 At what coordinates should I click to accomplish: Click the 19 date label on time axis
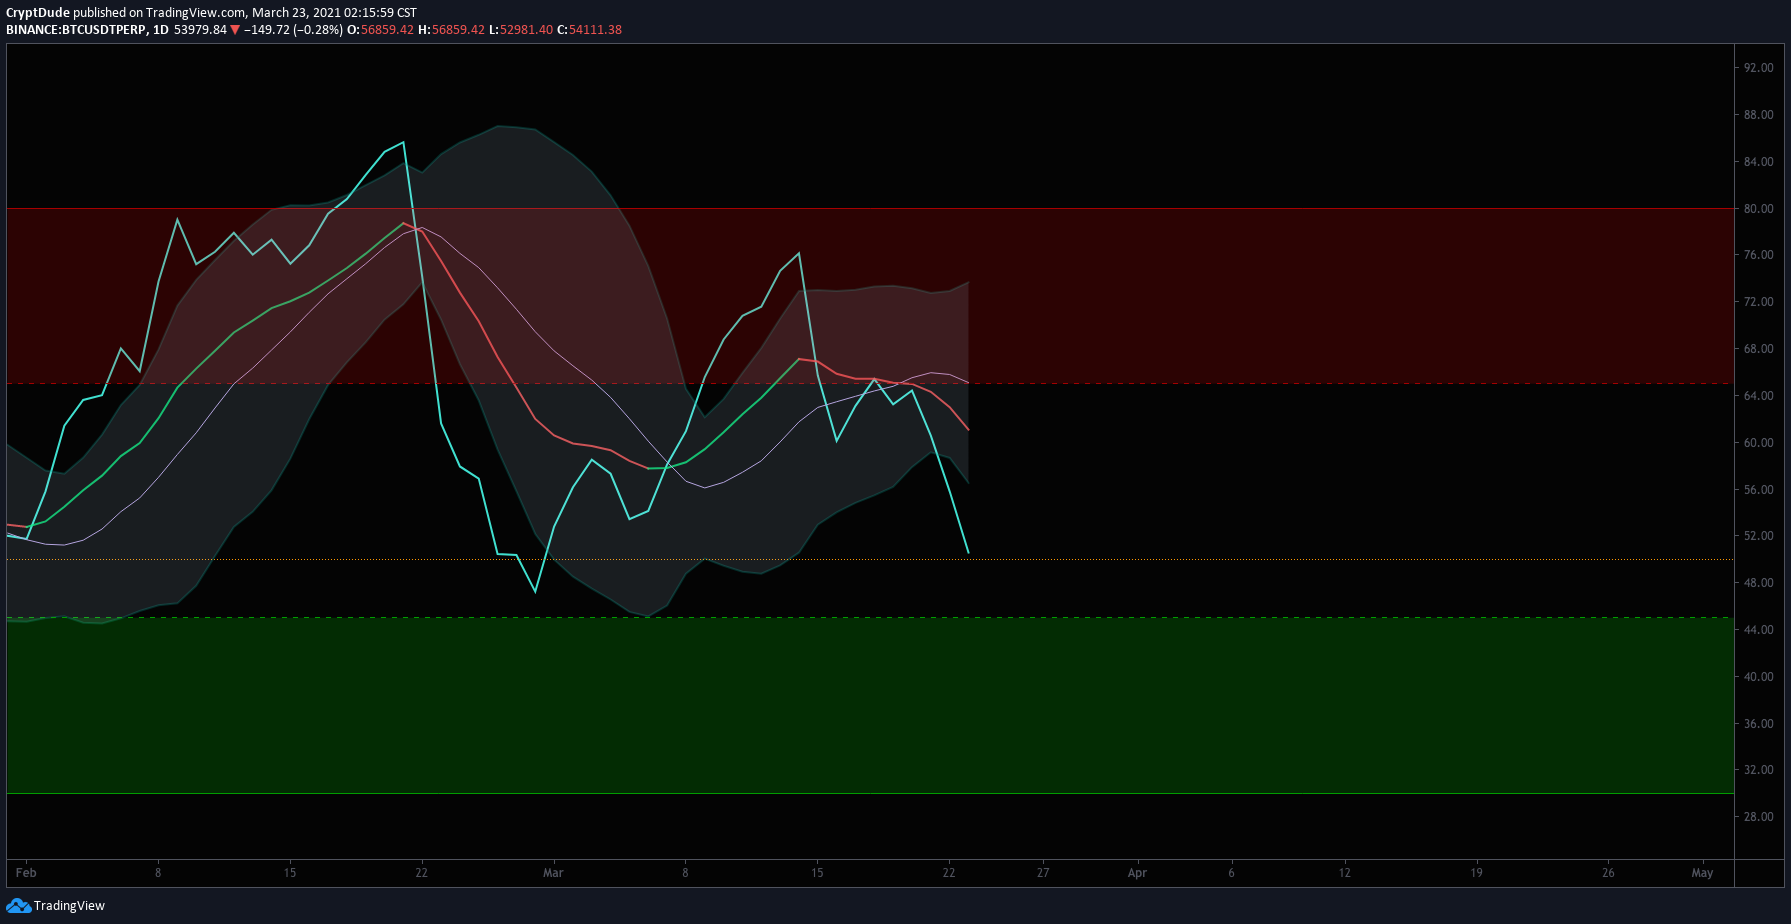coord(1476,873)
